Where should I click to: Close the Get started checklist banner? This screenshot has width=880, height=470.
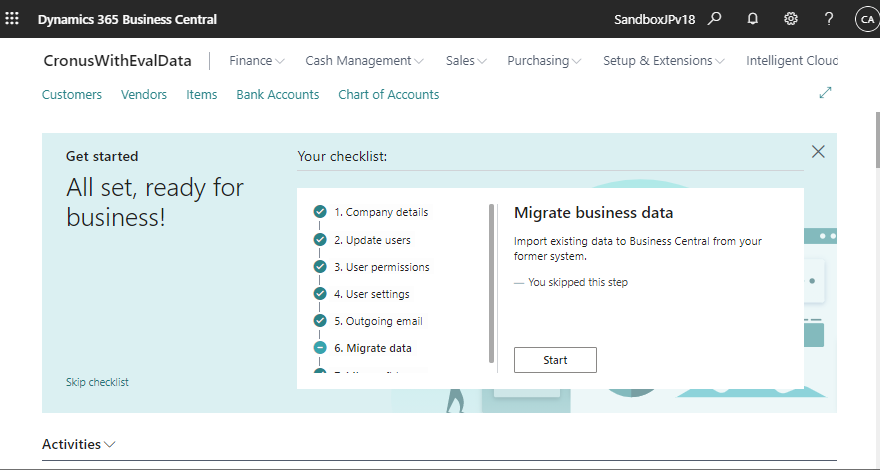(818, 152)
